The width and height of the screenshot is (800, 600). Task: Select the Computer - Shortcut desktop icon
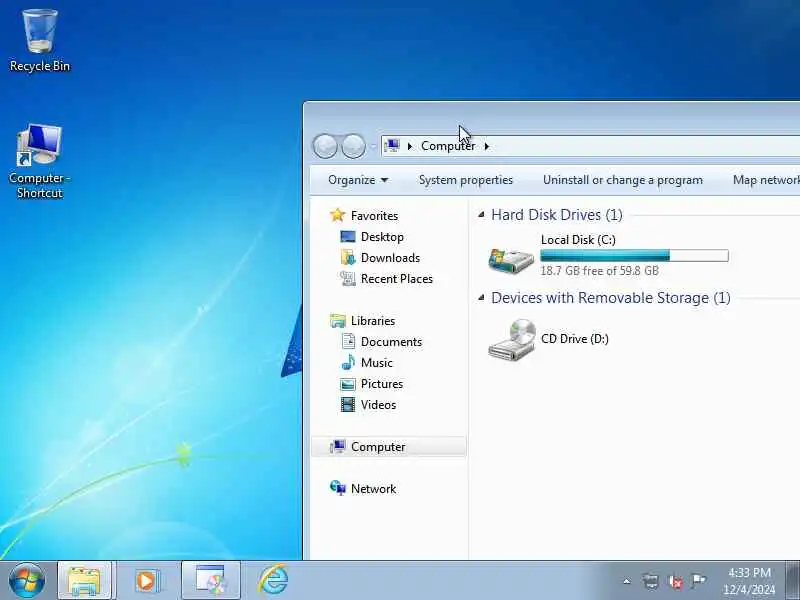[39, 161]
